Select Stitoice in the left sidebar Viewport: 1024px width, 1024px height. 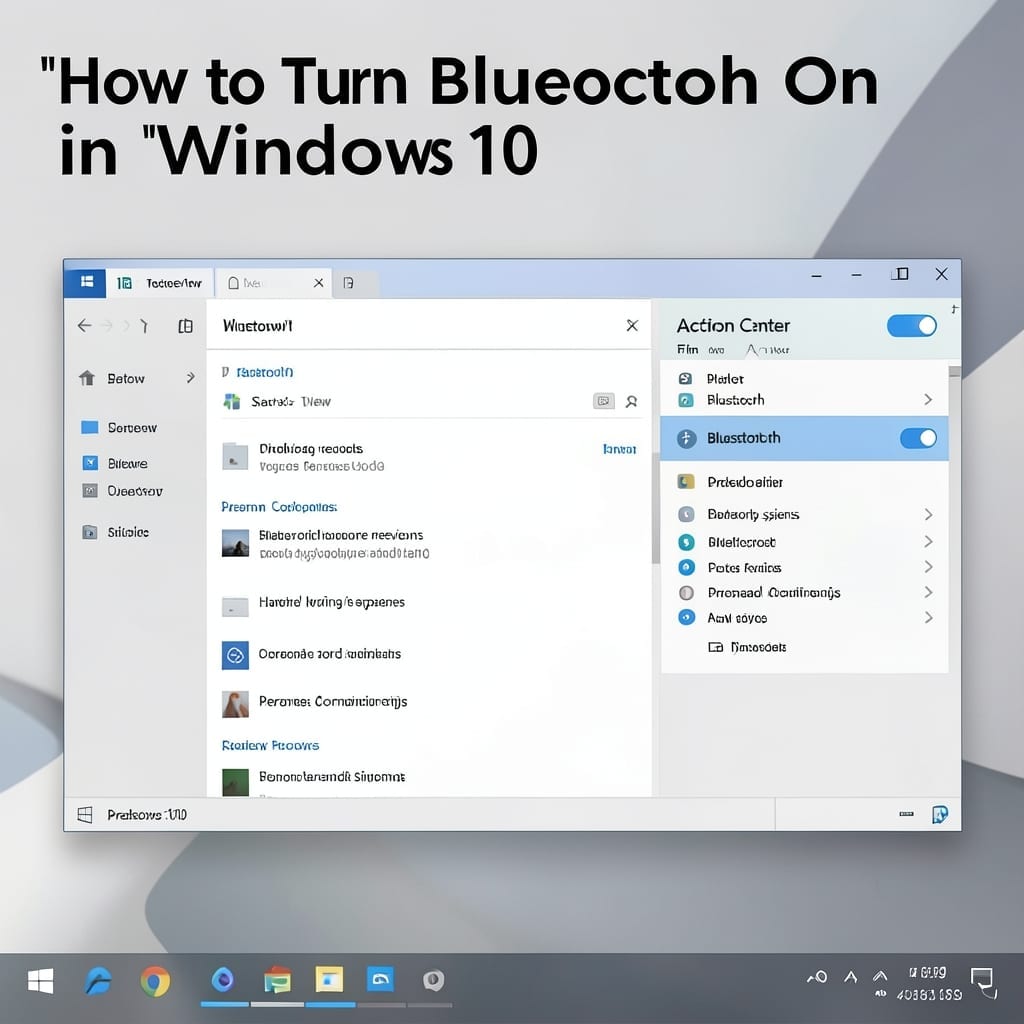(x=116, y=532)
